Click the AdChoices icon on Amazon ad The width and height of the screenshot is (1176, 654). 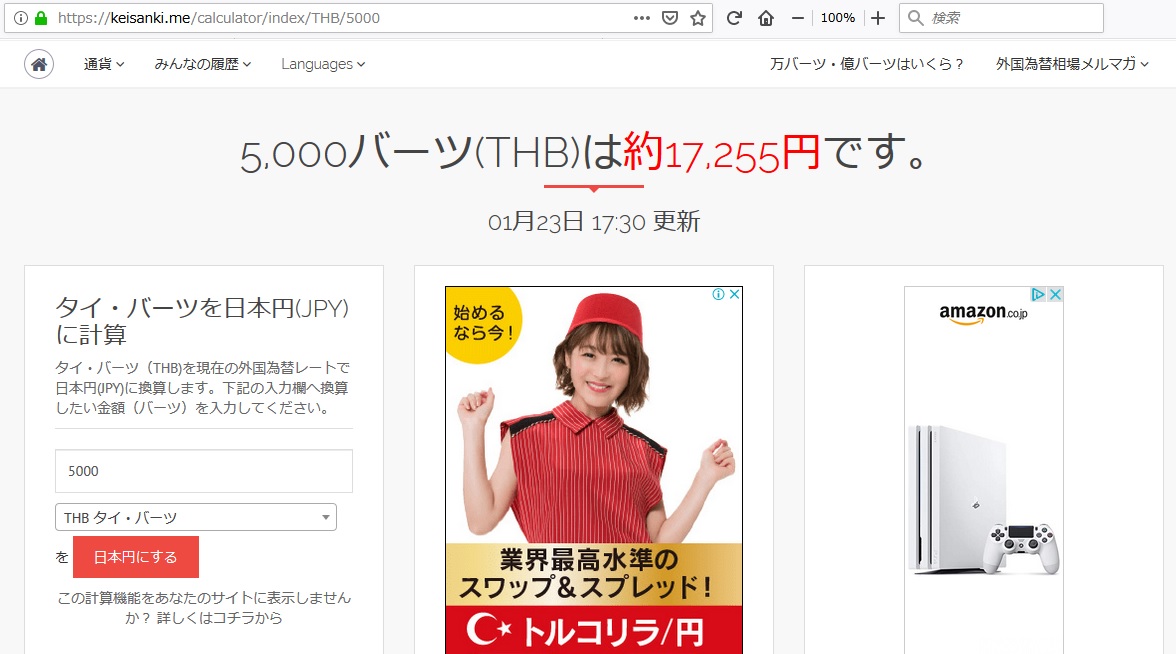point(1038,294)
